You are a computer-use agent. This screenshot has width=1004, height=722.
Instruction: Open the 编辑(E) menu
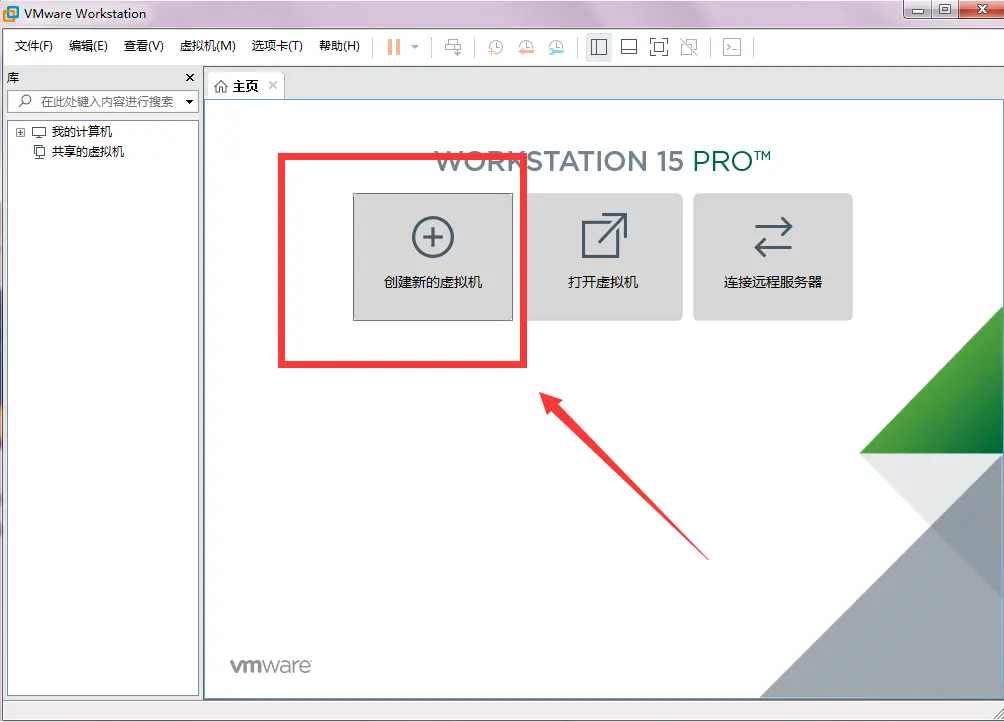[x=88, y=46]
